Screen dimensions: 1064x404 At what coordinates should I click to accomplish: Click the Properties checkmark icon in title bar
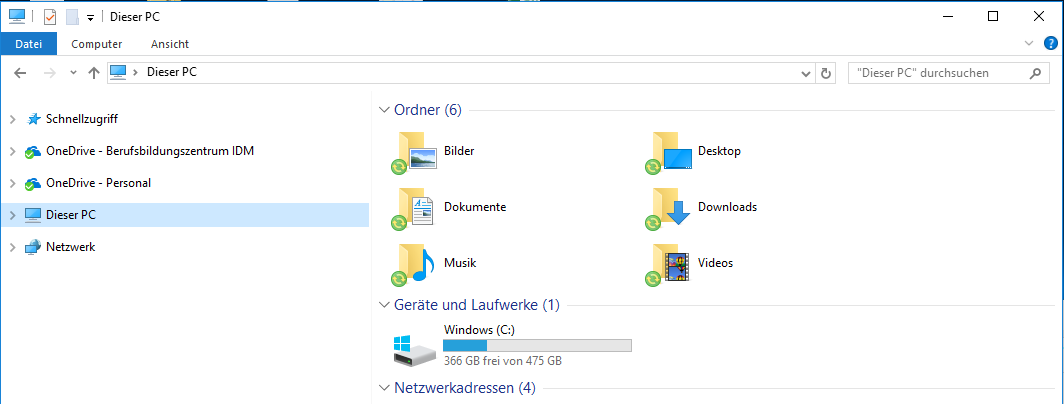(50, 16)
